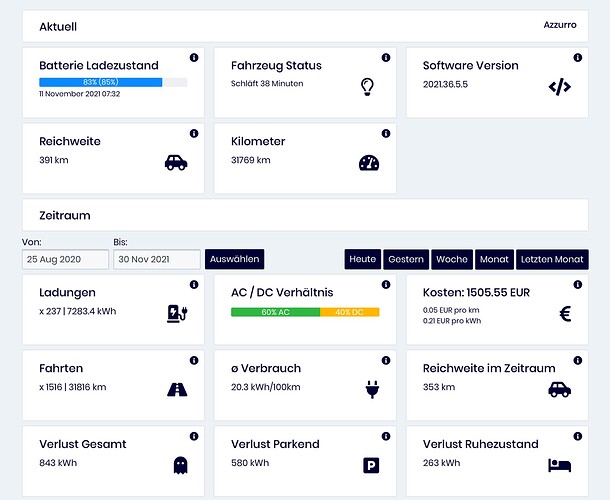Click the Kosten: 1505.55 EUR heading
Screen dimensions: 610x500
coord(477,293)
